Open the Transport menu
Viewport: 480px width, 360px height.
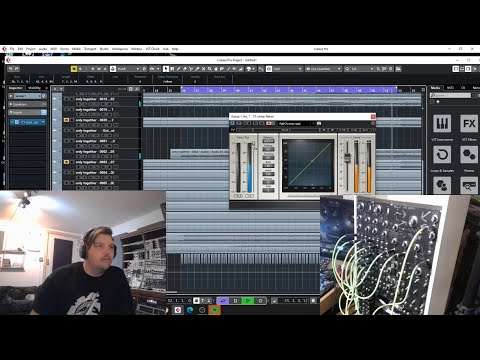(x=90, y=49)
